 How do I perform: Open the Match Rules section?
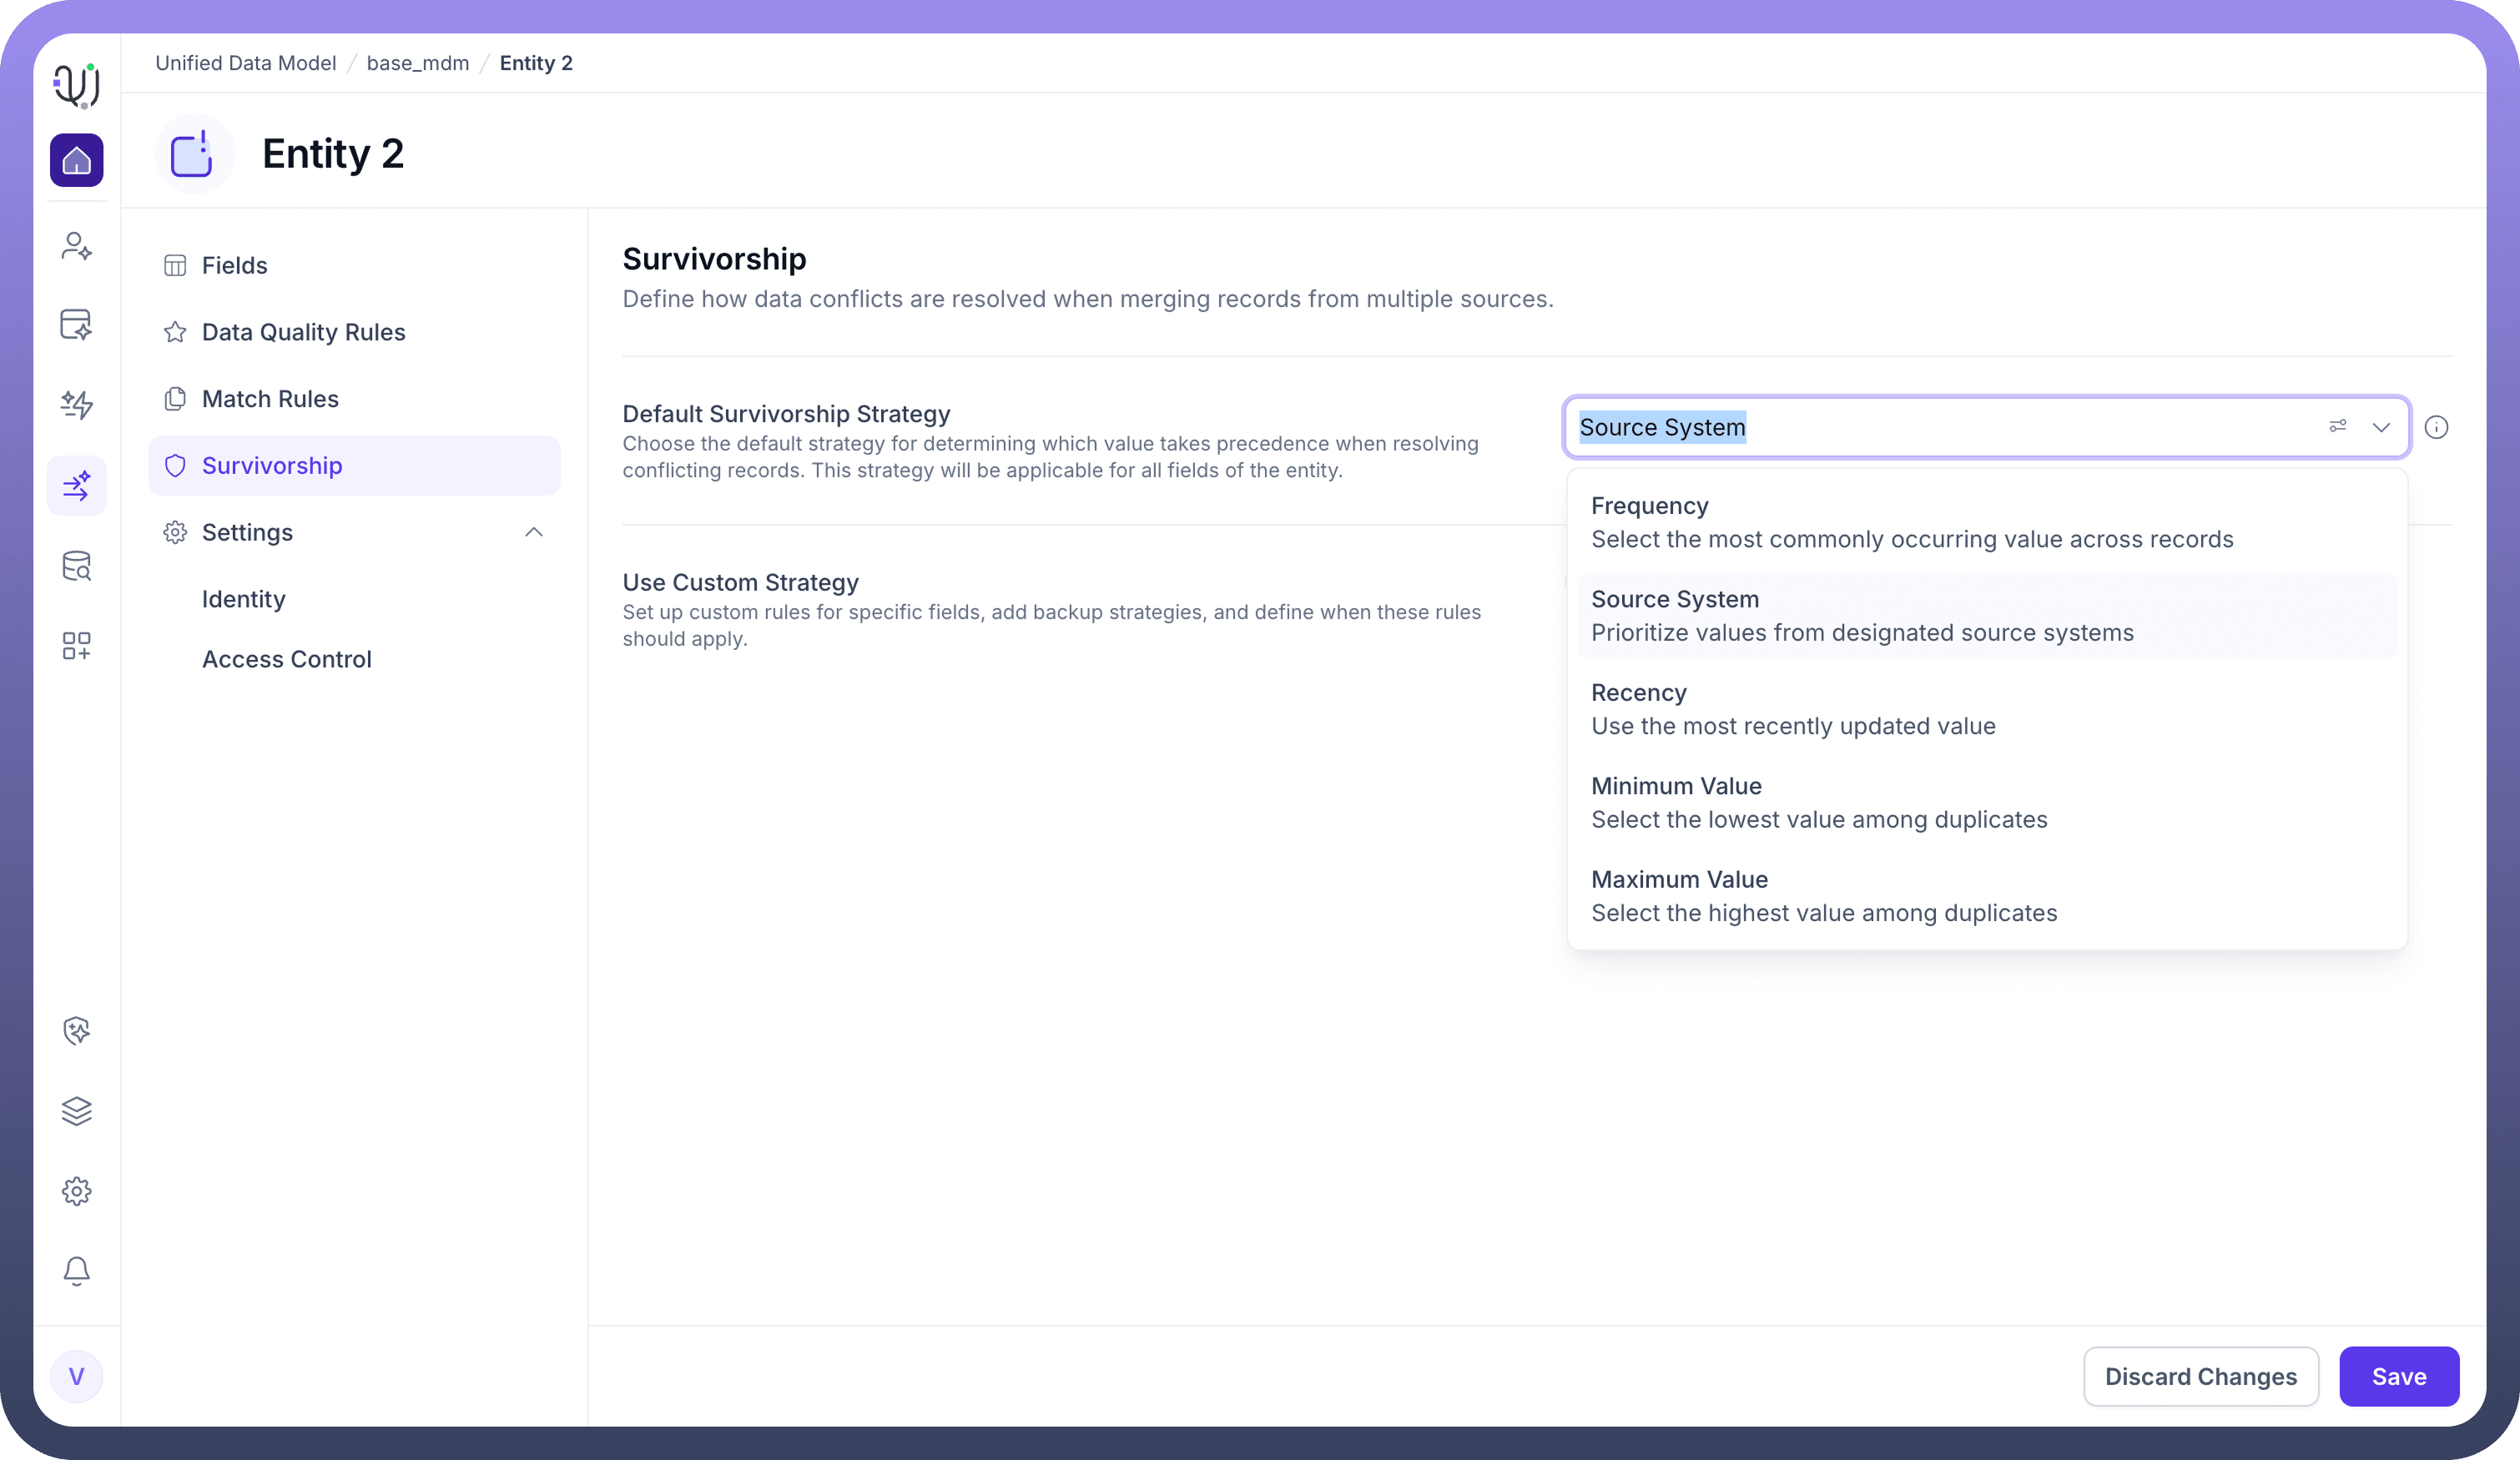[x=270, y=399]
